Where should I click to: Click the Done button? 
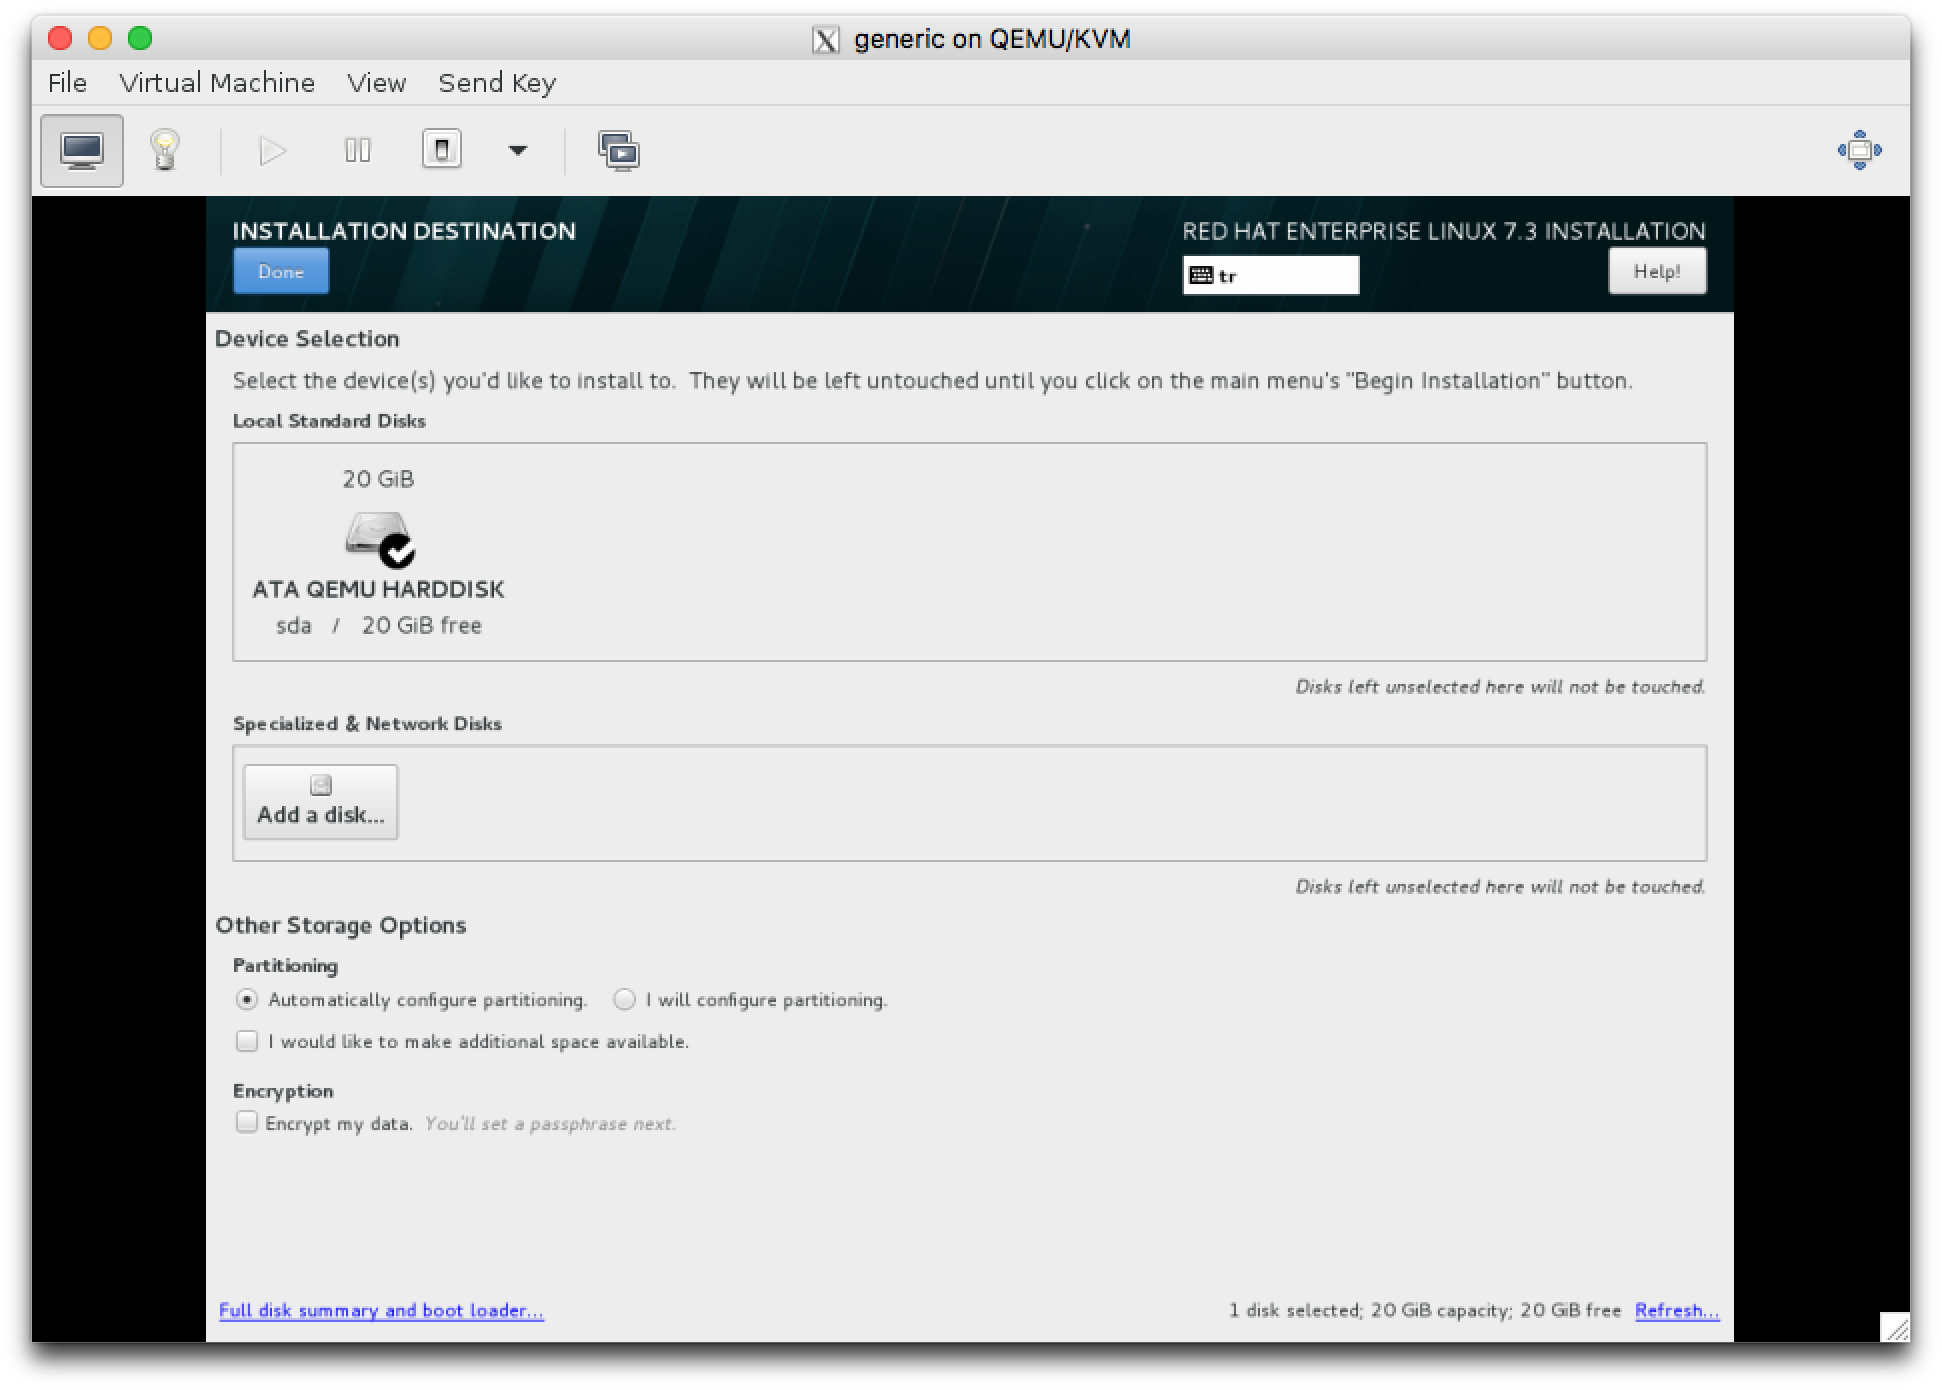[x=281, y=272]
